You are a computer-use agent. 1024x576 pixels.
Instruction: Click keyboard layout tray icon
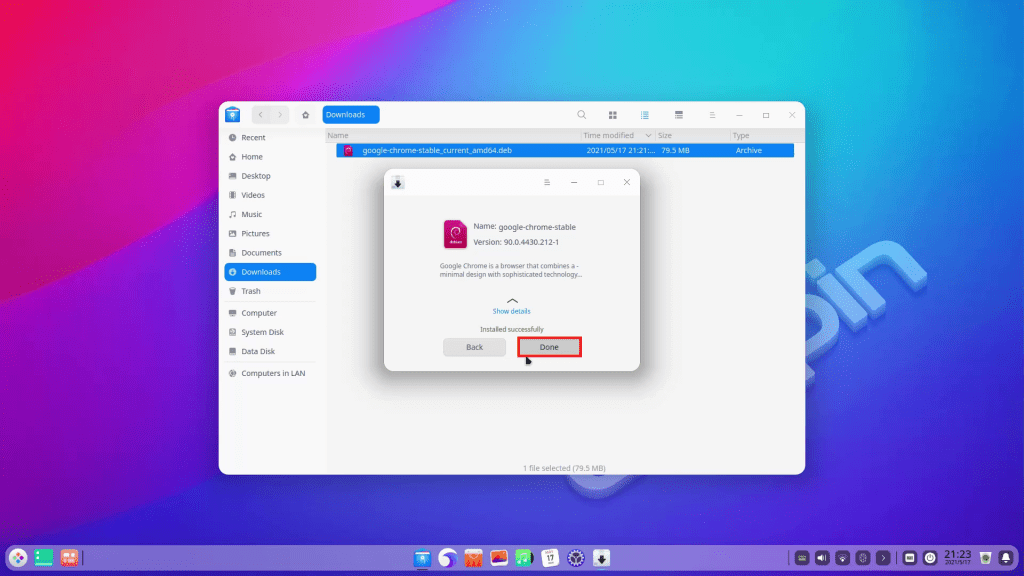coord(802,558)
